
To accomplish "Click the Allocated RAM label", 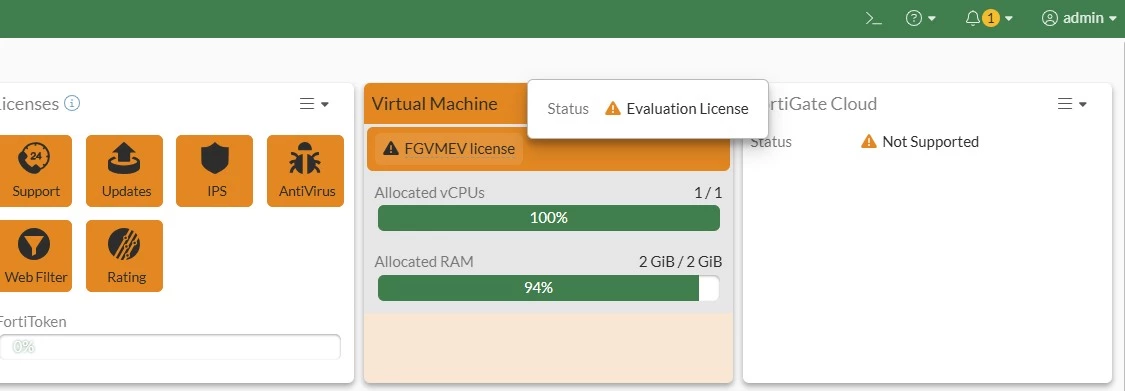I will 424,262.
